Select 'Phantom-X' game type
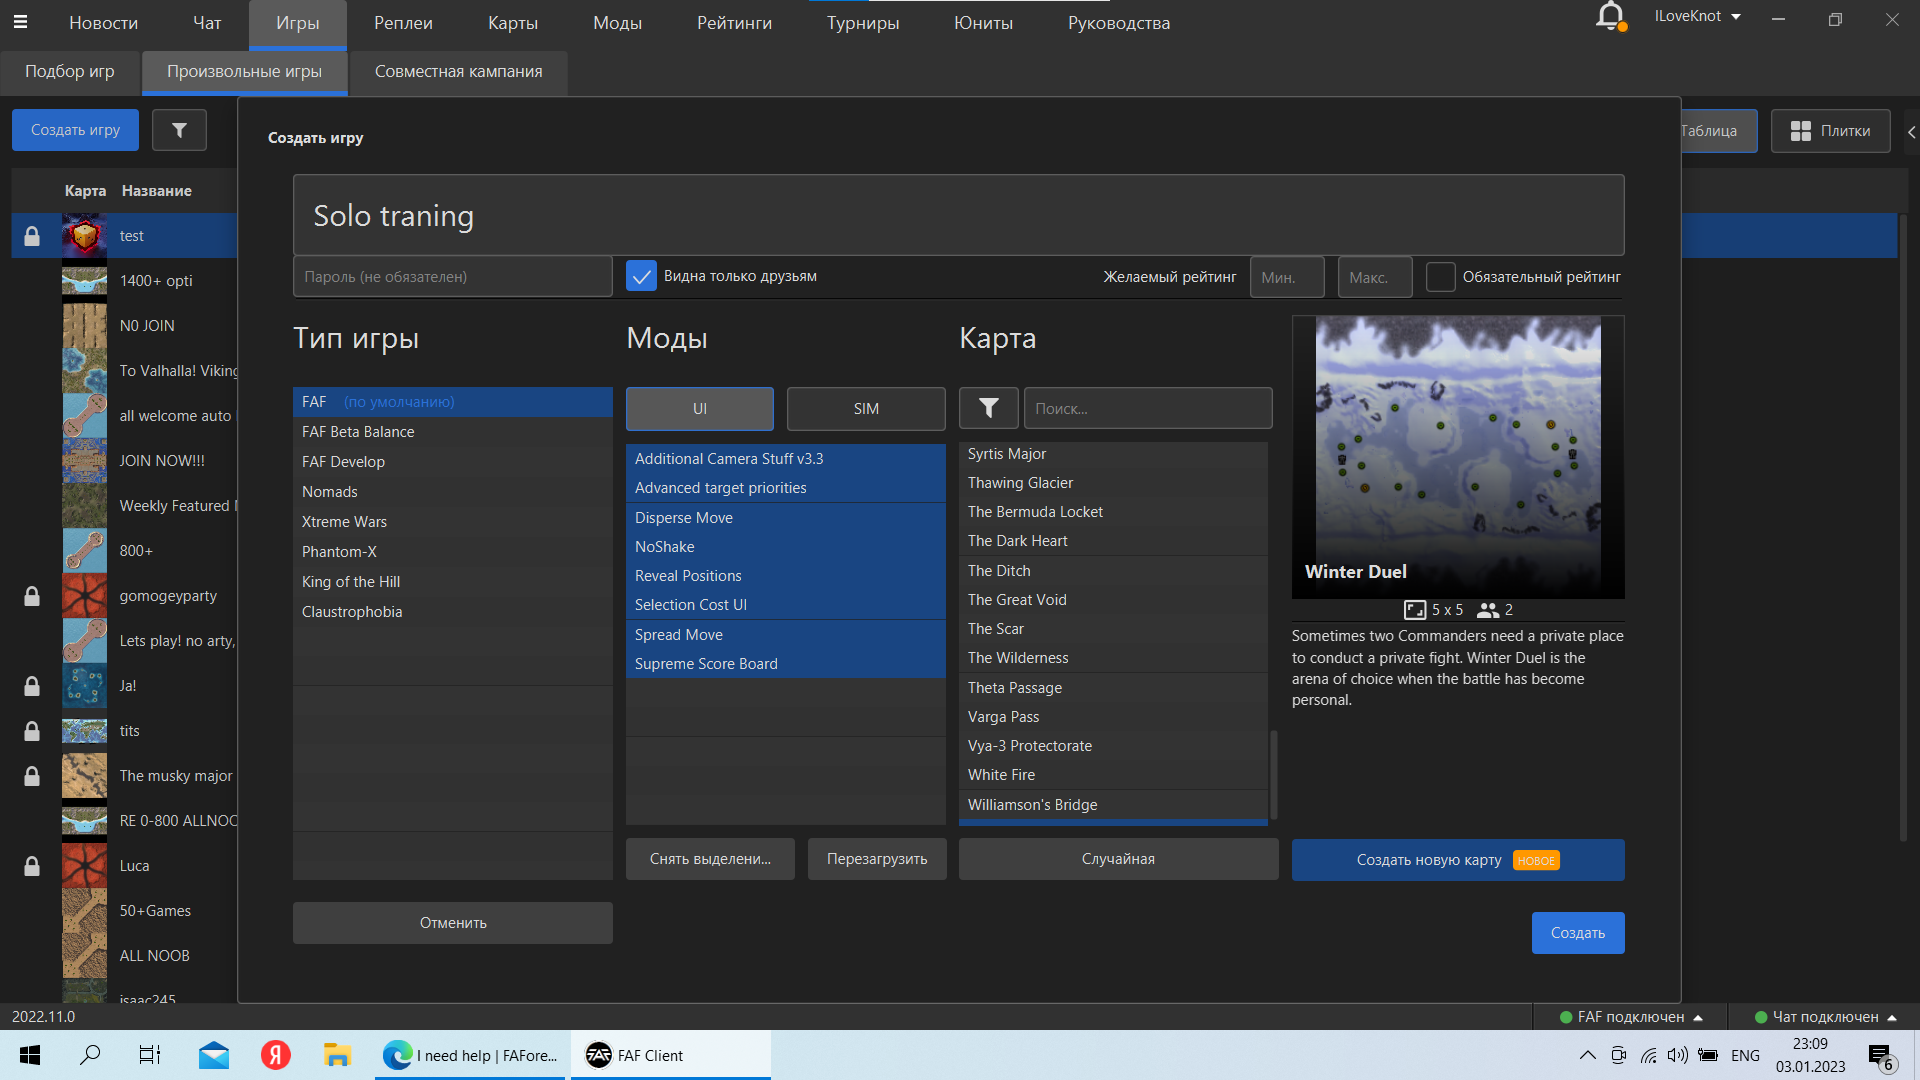 pyautogui.click(x=453, y=552)
